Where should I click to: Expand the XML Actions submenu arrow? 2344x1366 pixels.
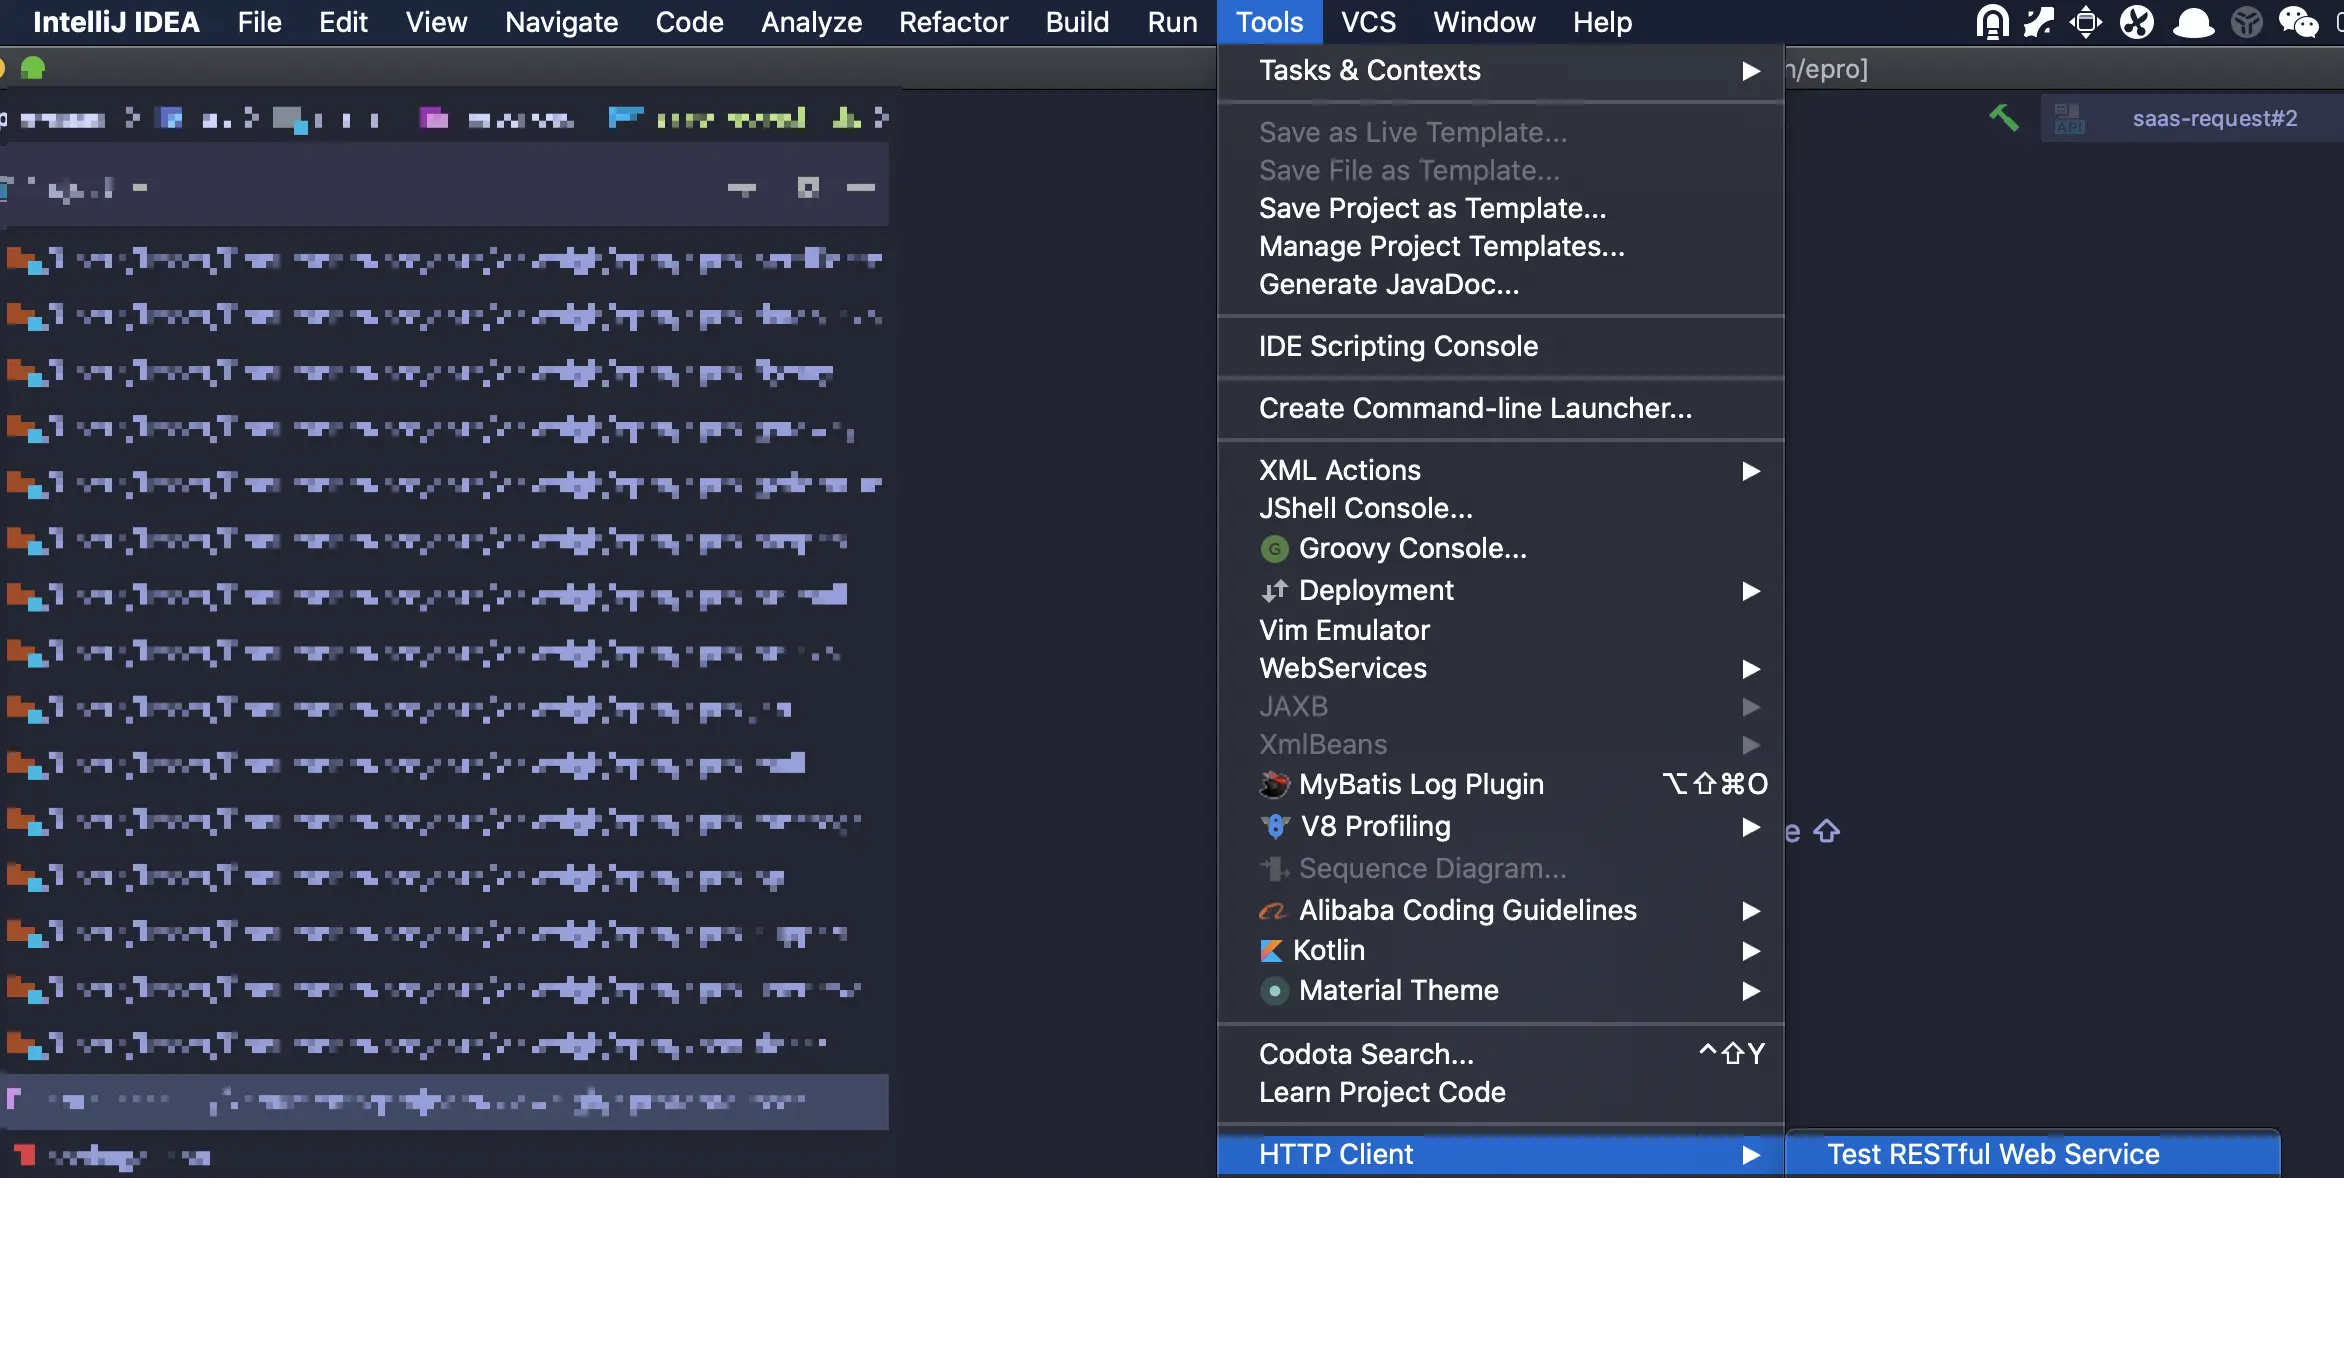[x=1750, y=471]
